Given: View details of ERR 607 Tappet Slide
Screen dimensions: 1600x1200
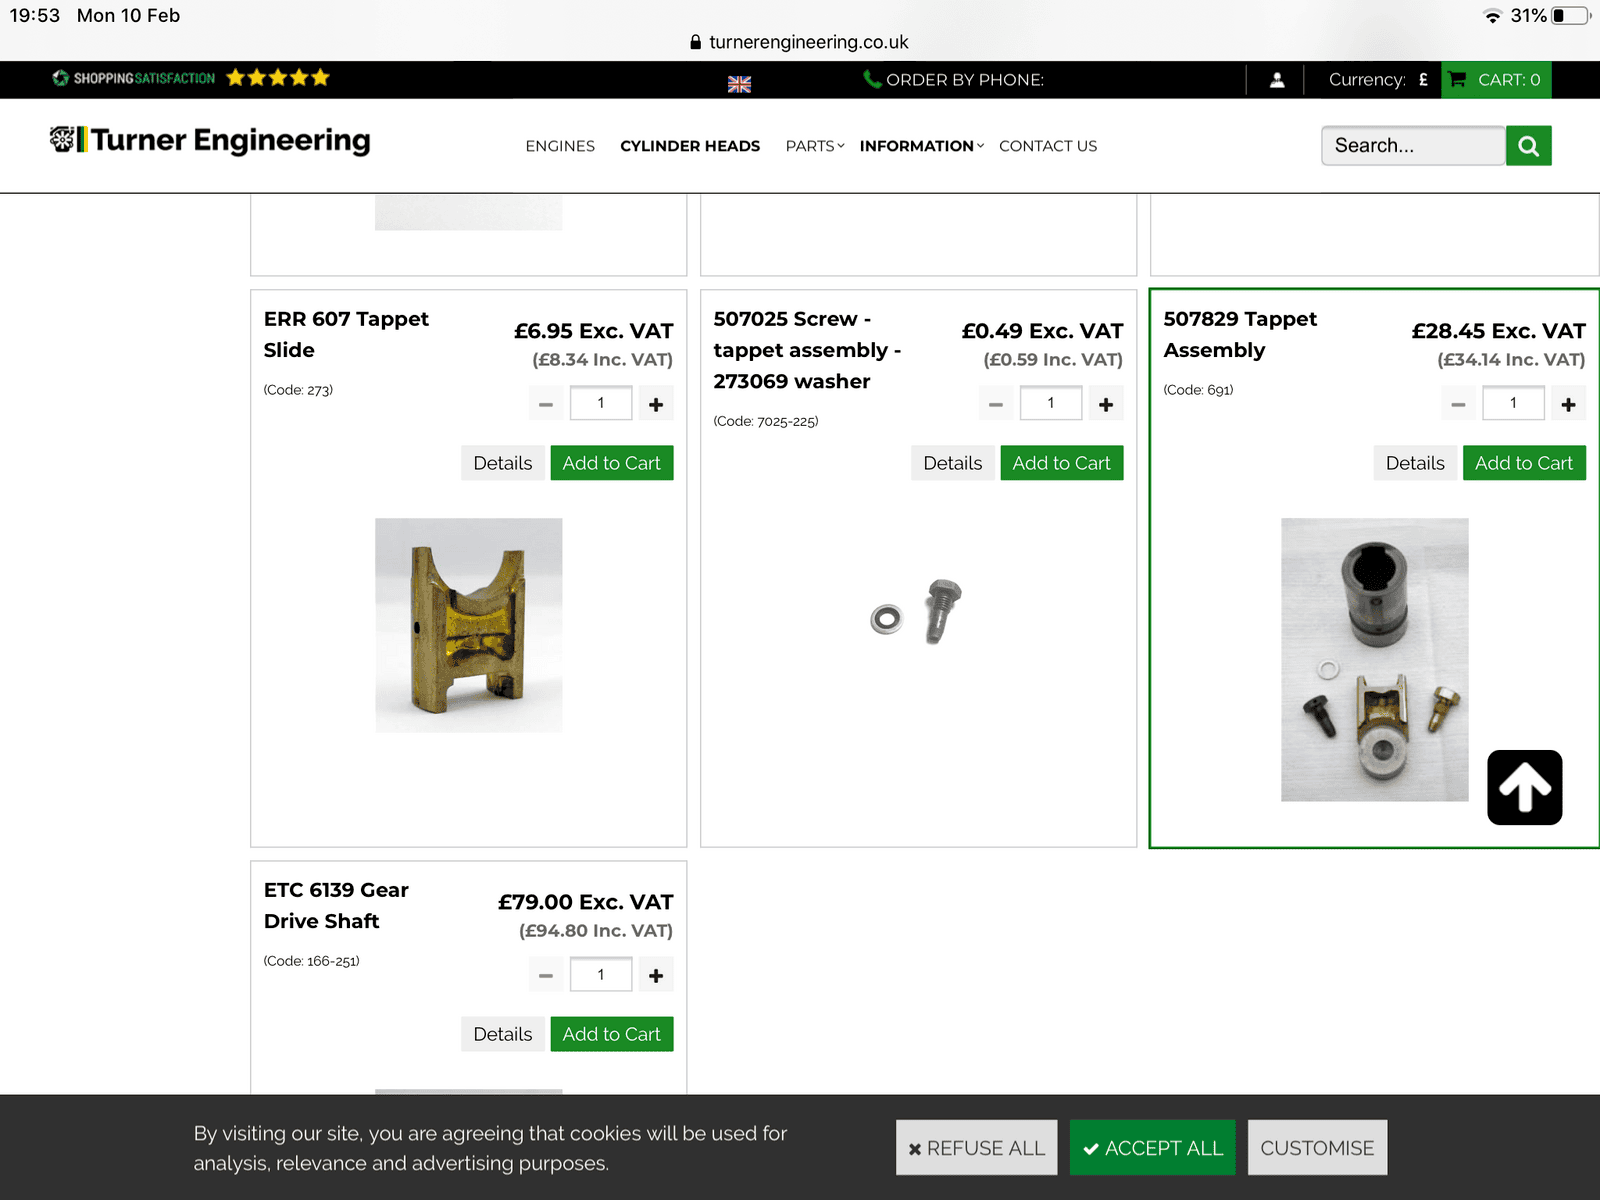Looking at the screenshot, I should [503, 463].
